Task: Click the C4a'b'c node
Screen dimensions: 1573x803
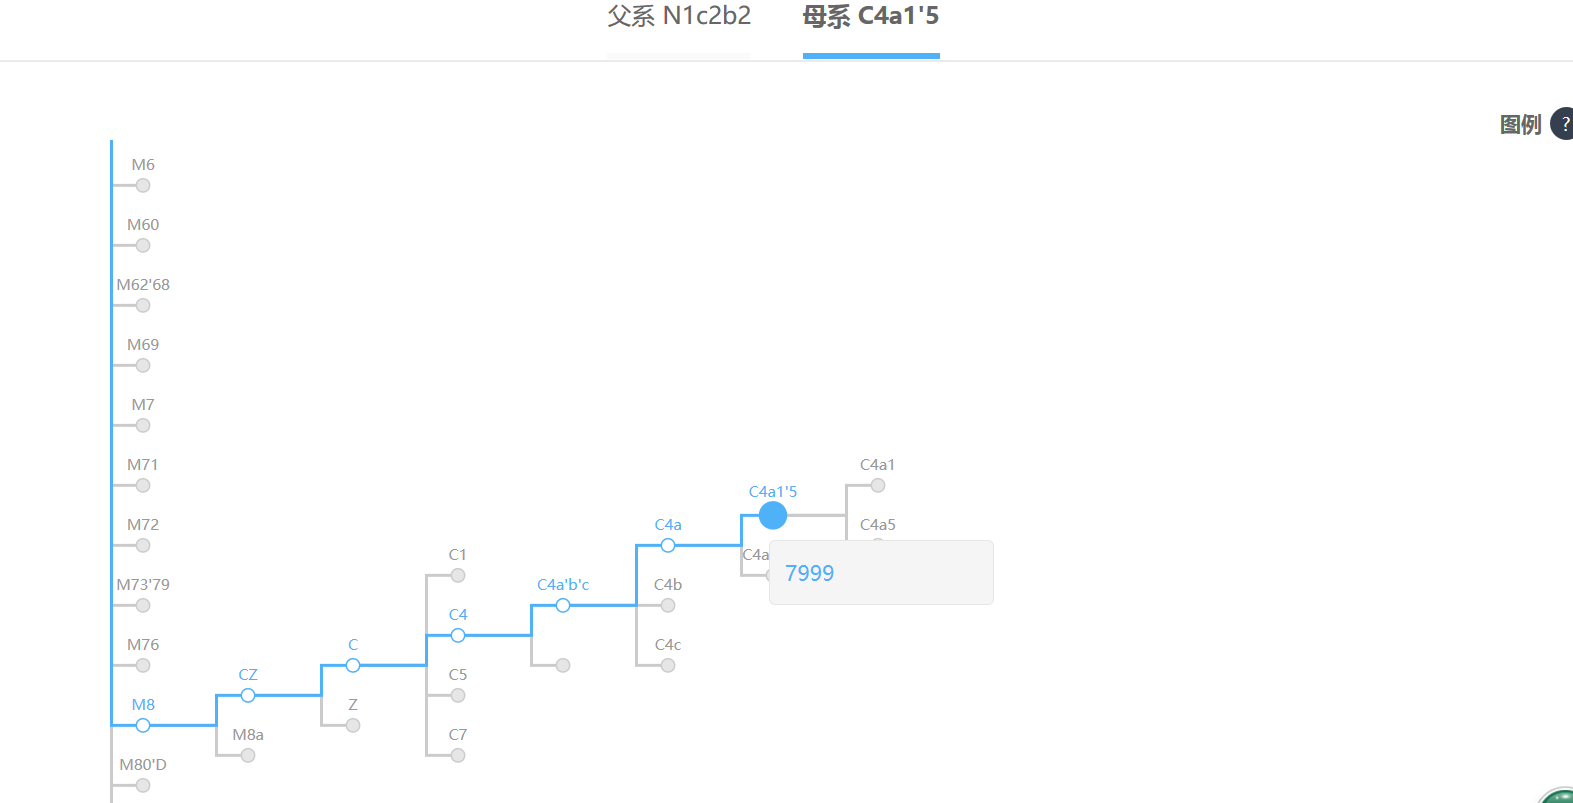Action: pos(563,605)
